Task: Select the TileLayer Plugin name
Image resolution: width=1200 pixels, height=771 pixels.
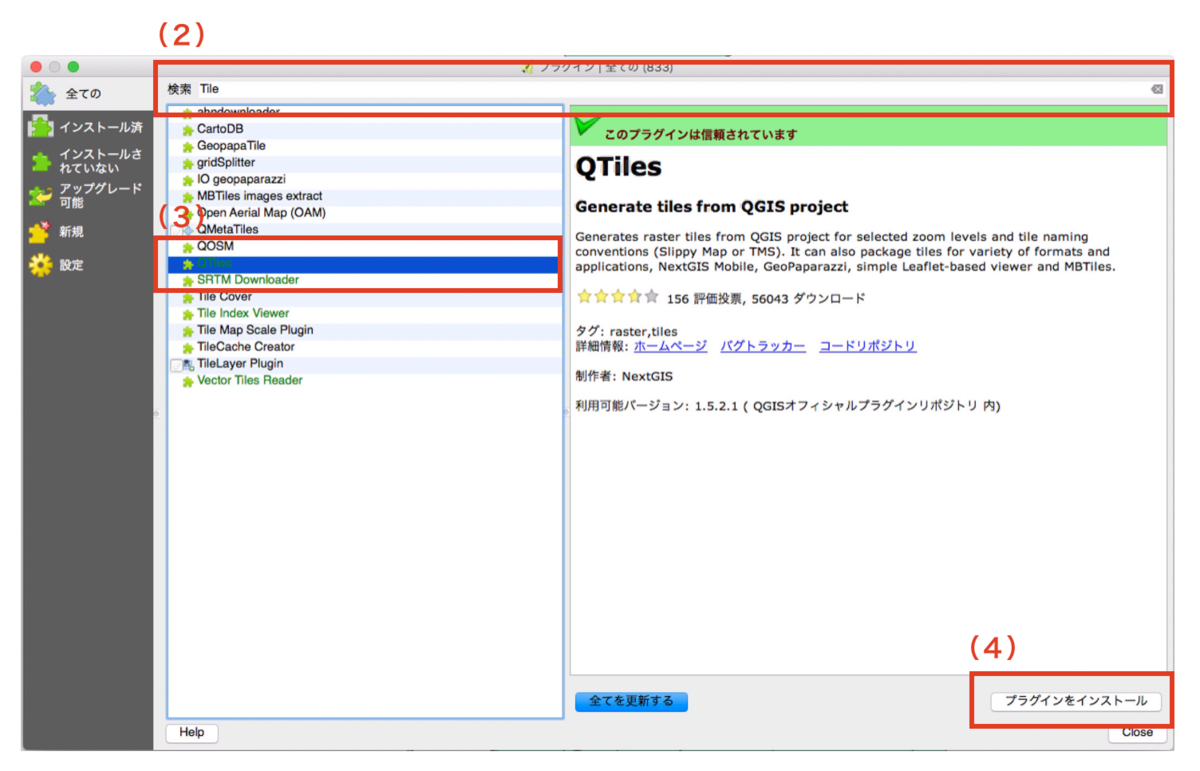Action: (x=240, y=364)
